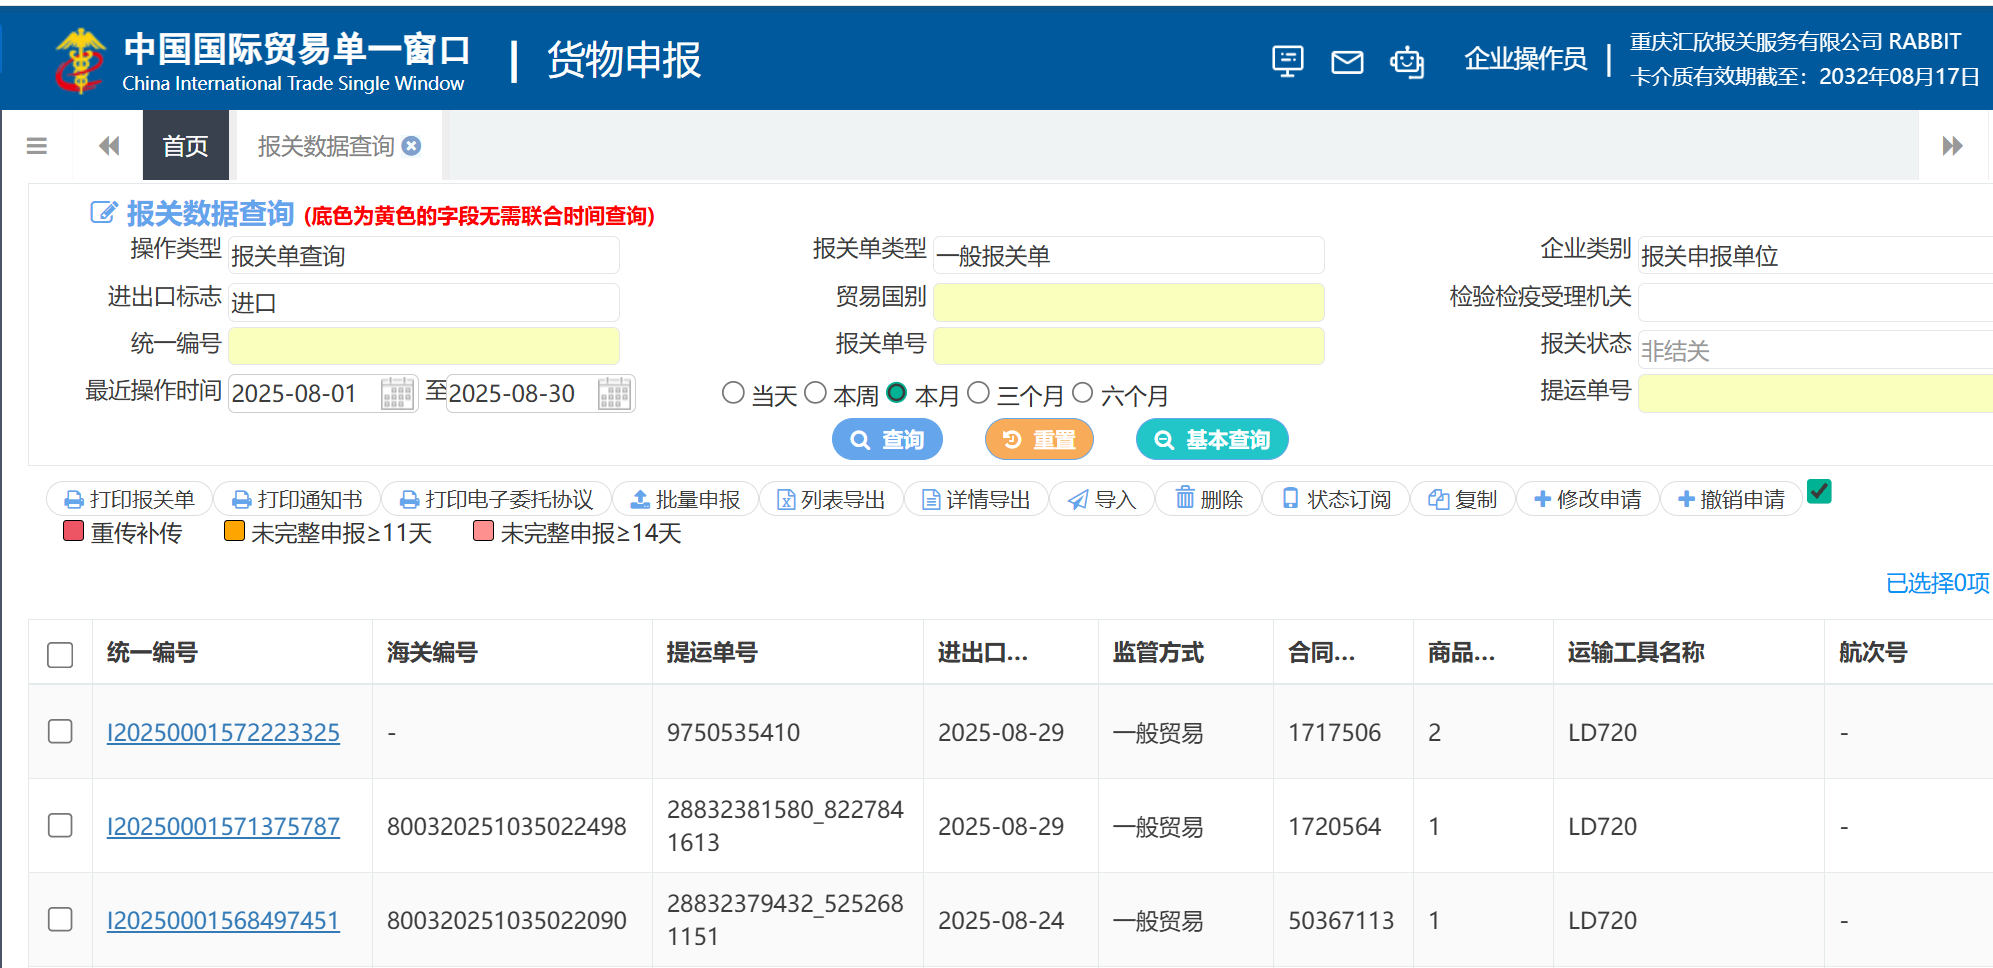Open the message board icon in header

point(1287,62)
